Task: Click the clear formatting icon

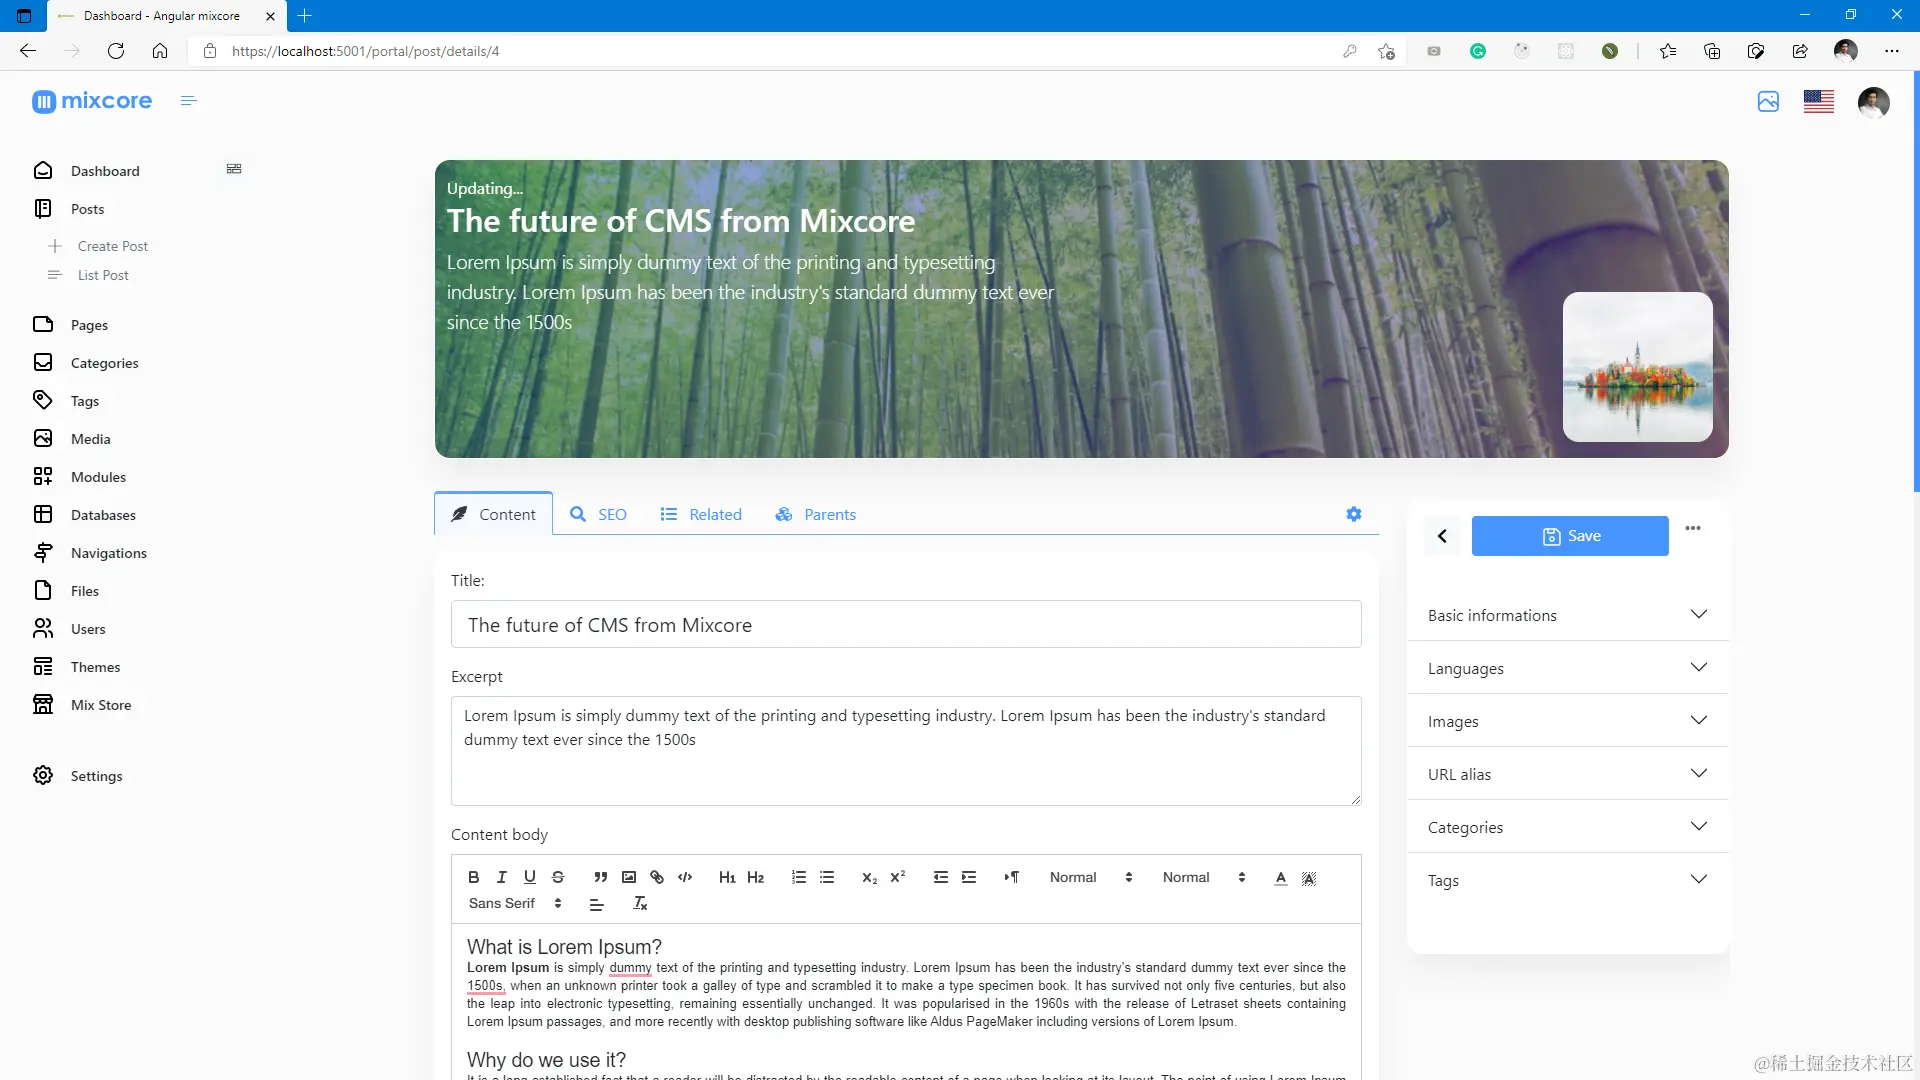Action: tap(641, 904)
